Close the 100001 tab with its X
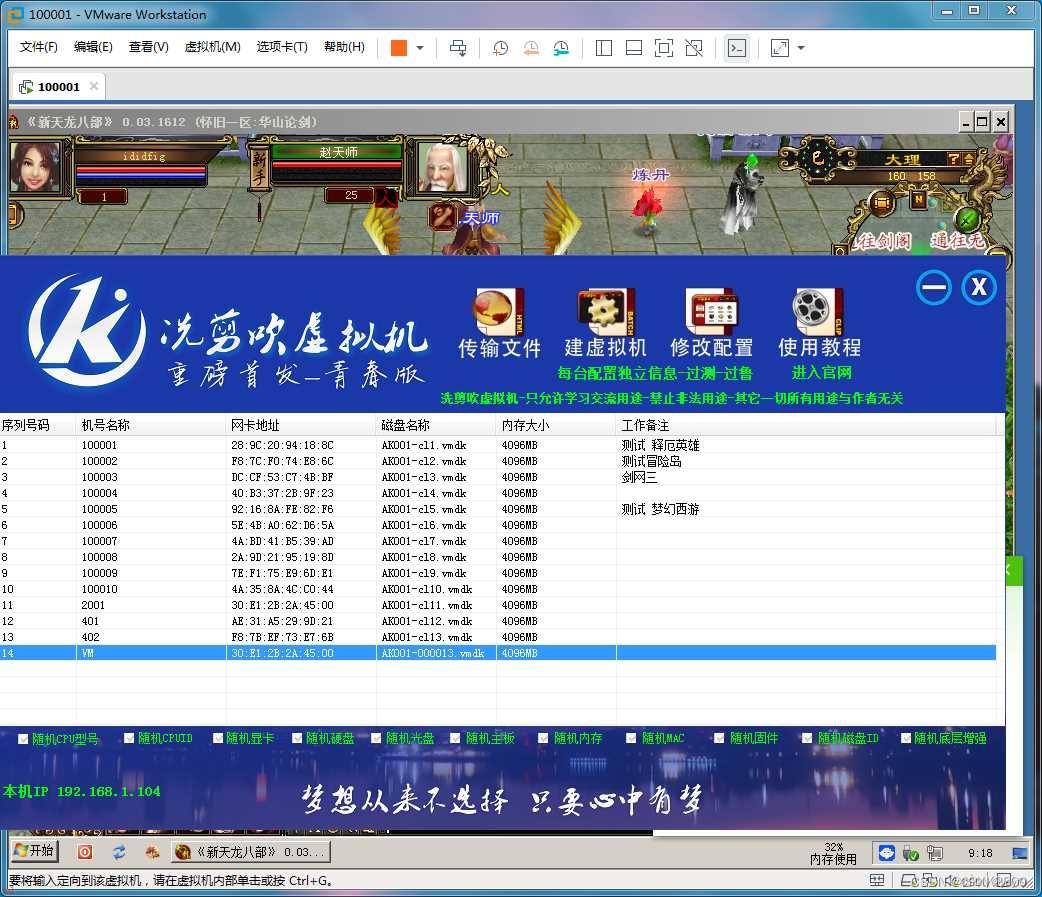 click(x=94, y=86)
